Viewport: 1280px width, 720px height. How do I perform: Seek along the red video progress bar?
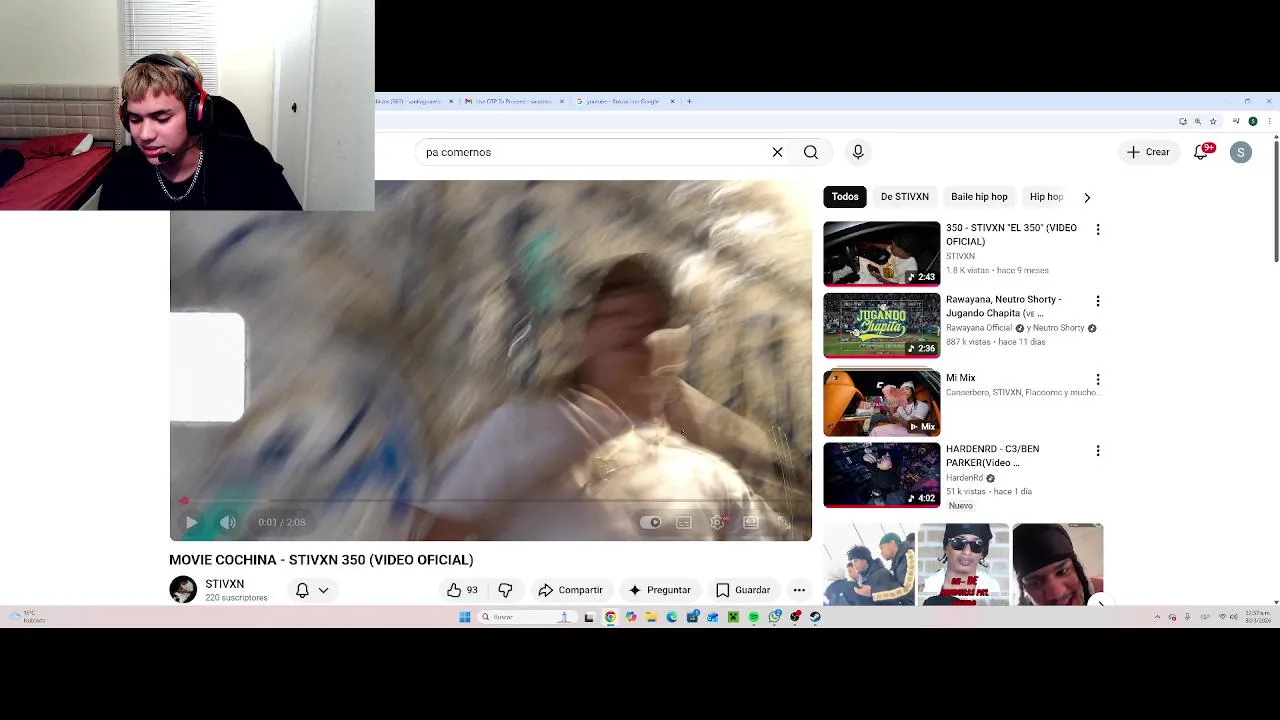(x=490, y=501)
